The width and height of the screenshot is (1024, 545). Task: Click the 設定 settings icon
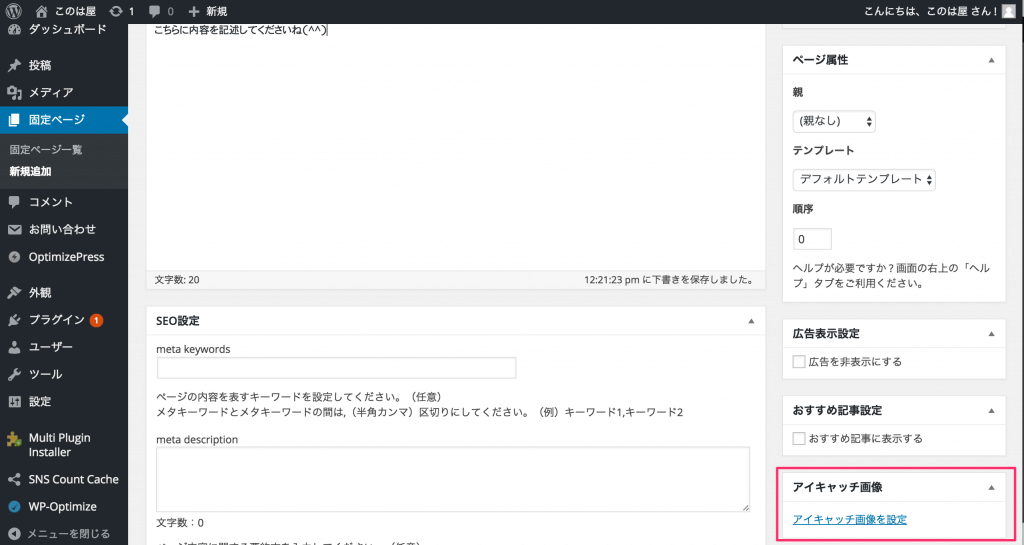[14, 402]
